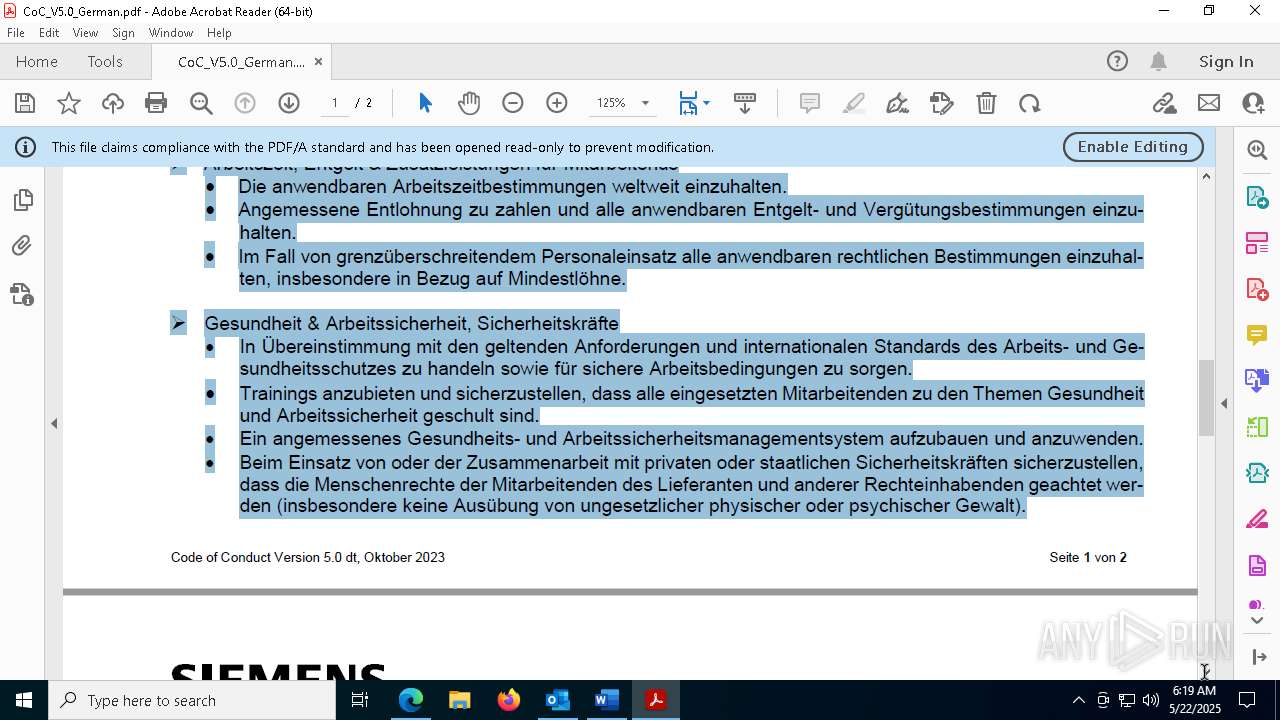Go to the previous page arrow

coord(245,103)
